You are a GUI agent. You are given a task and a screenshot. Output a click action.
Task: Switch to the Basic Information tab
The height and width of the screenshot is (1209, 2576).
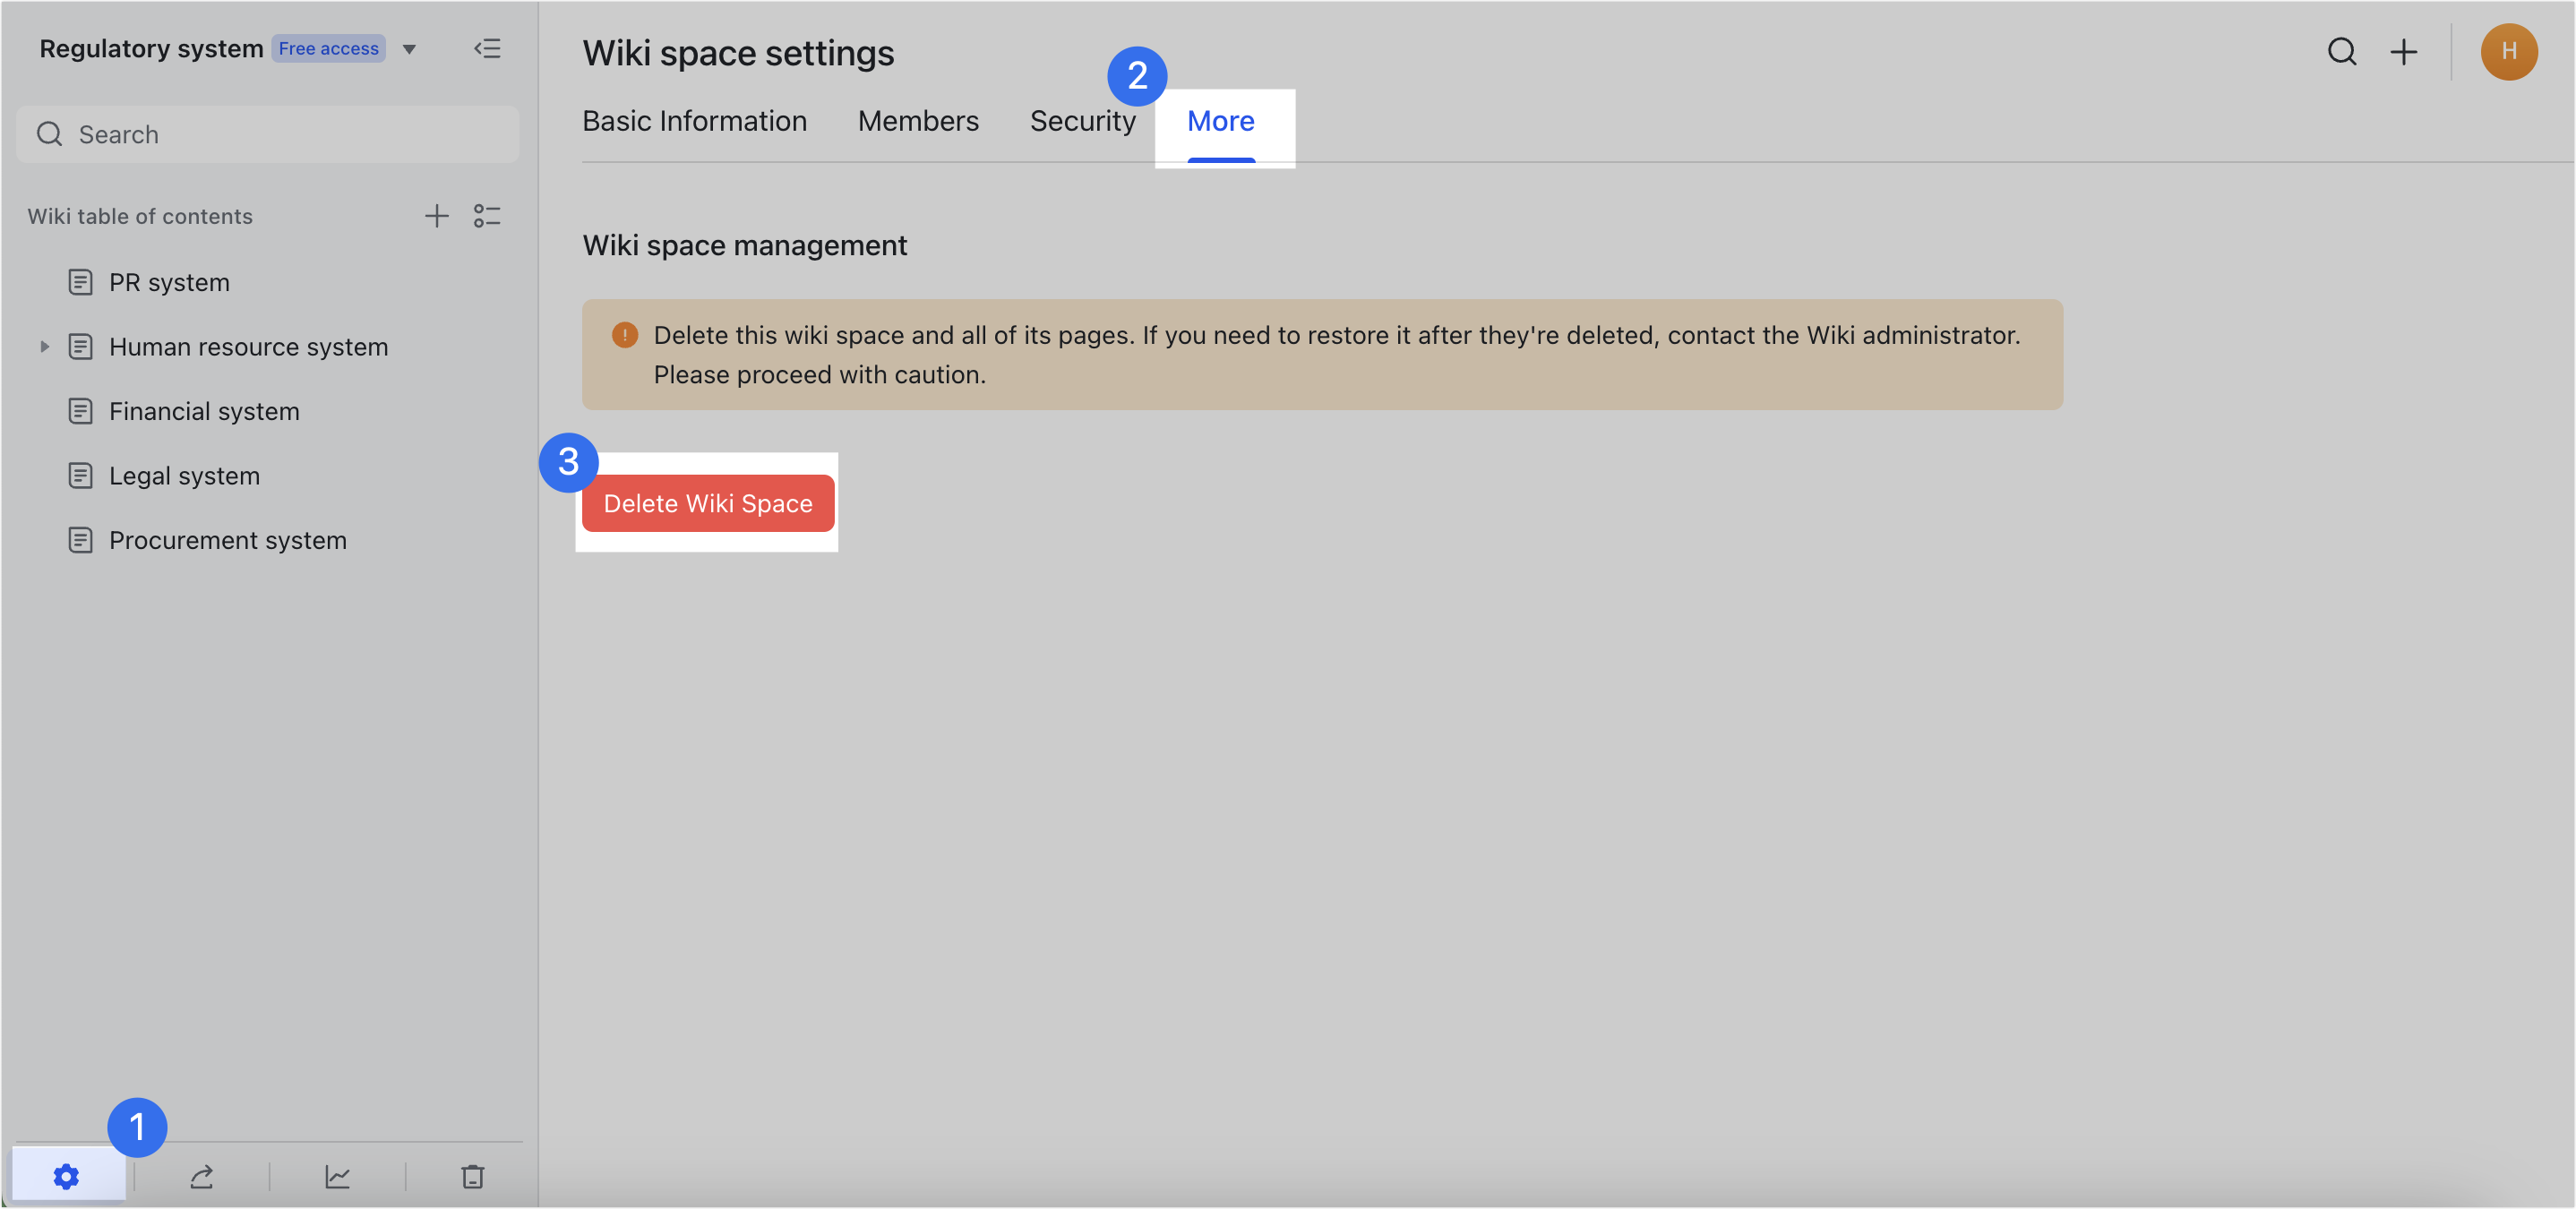pyautogui.click(x=694, y=120)
